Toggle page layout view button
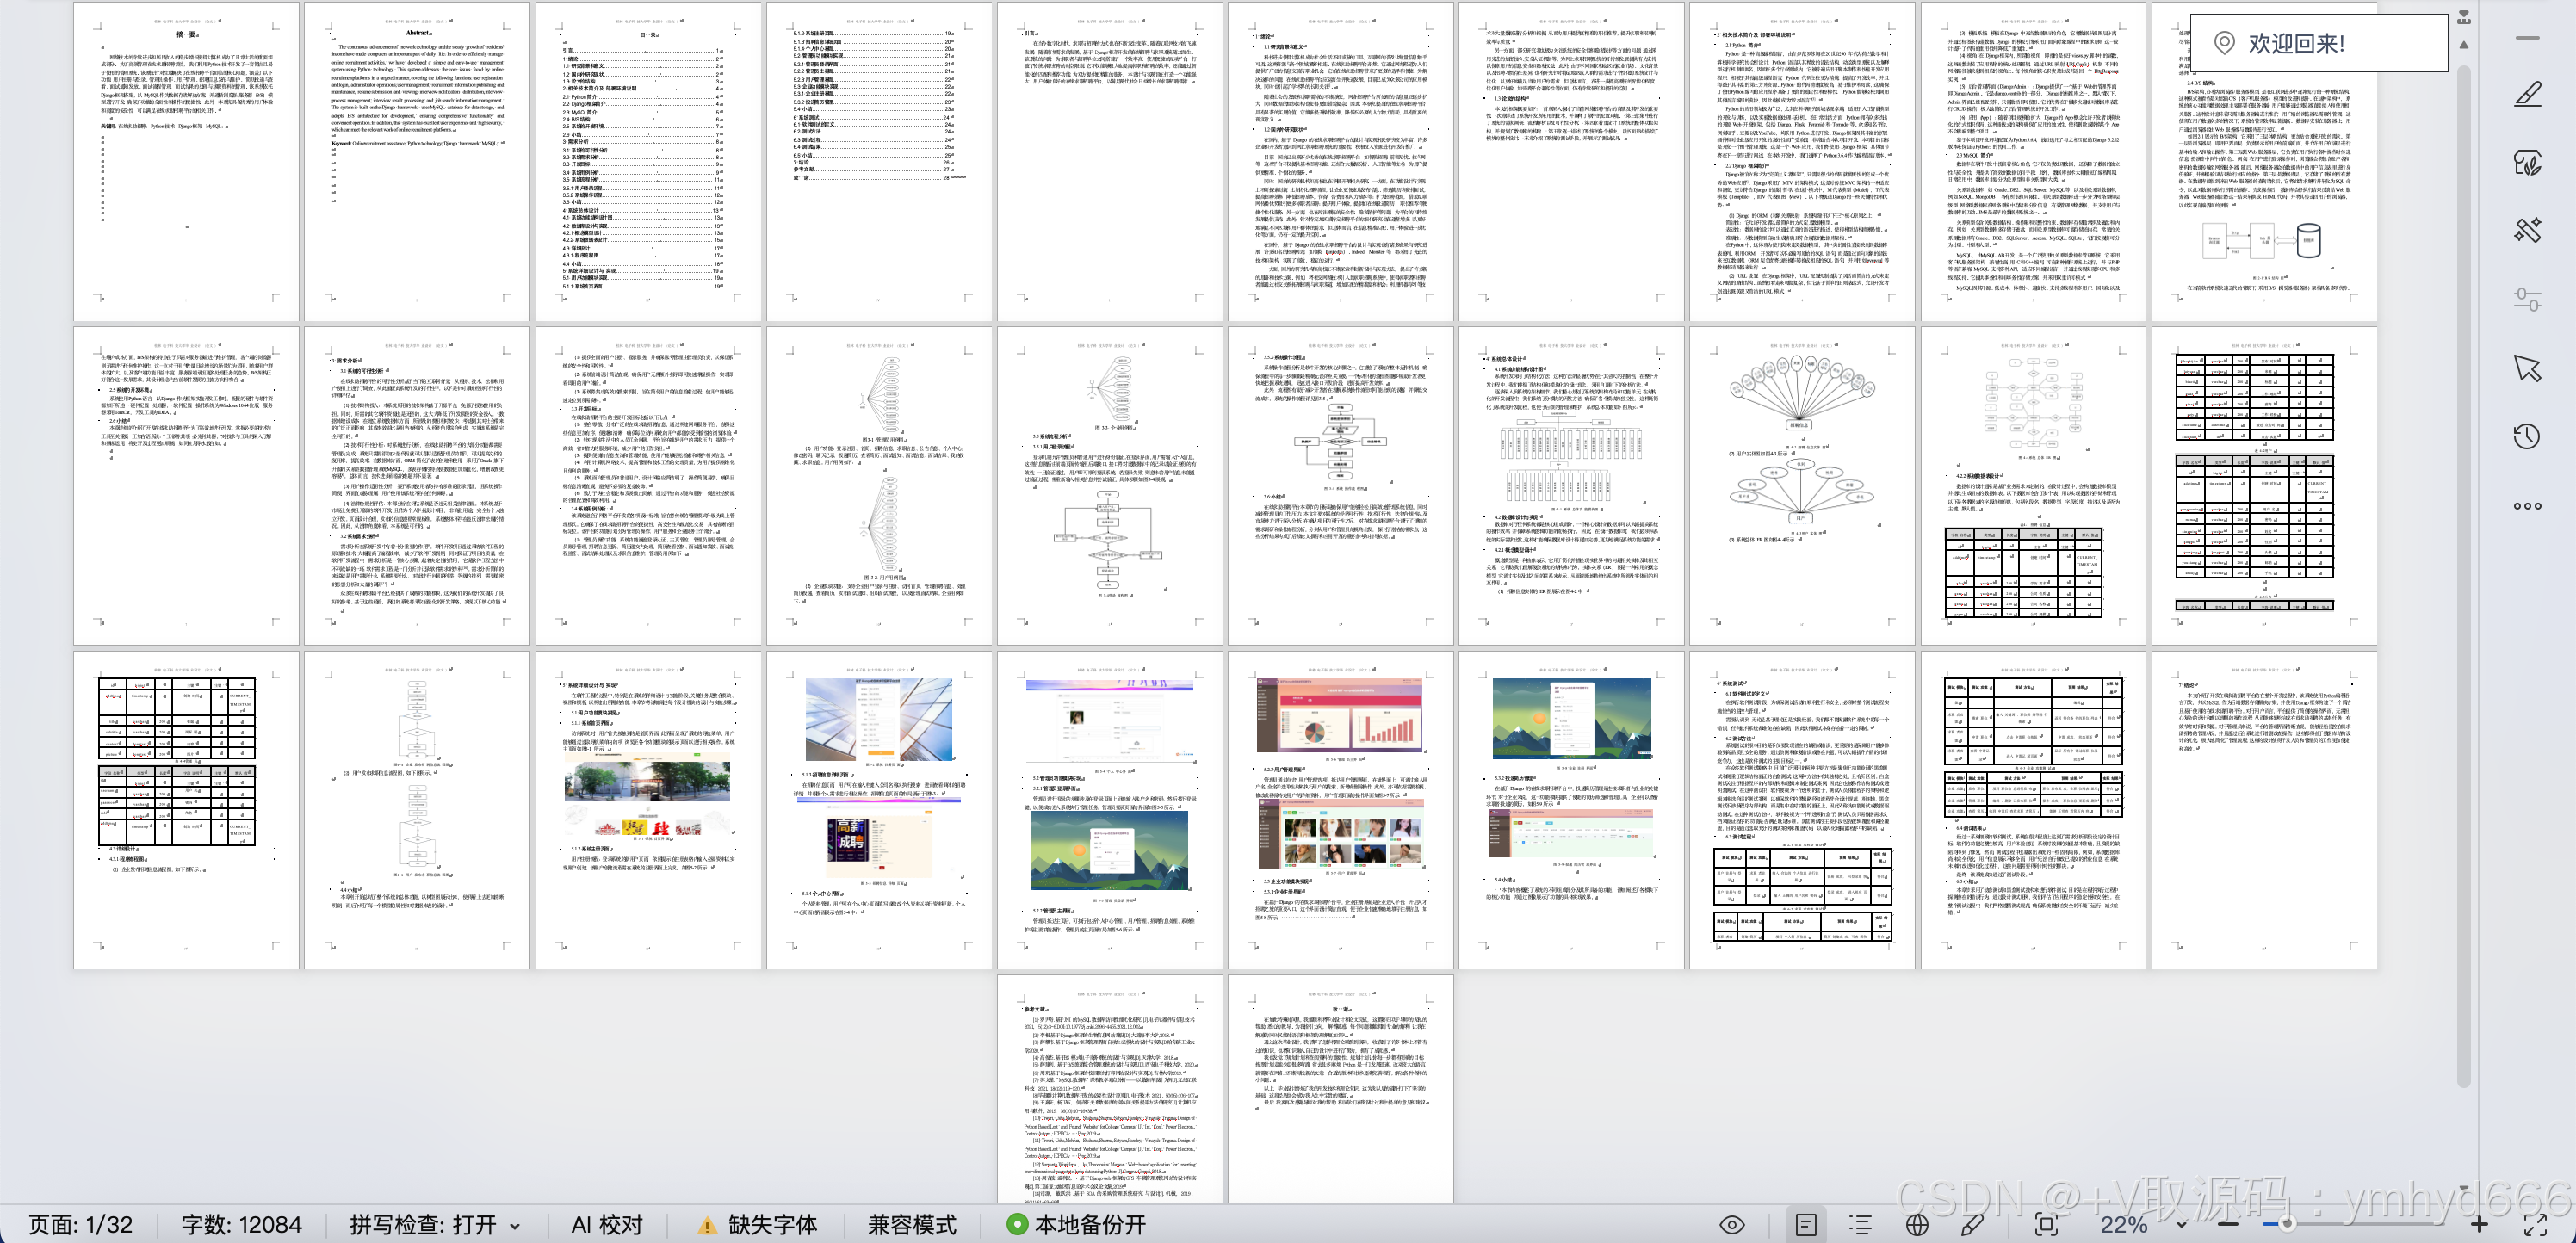2576x1243 pixels. pyautogui.click(x=1806, y=1224)
